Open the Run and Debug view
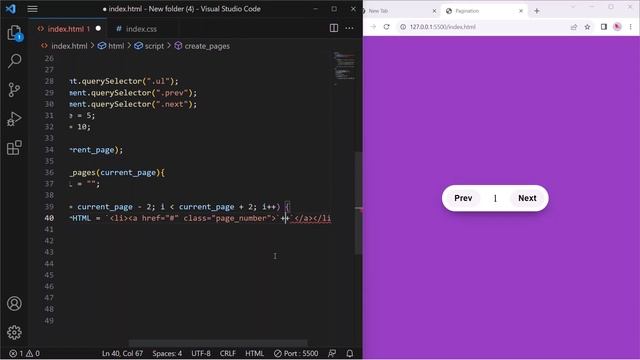The image size is (640, 360). 14,119
